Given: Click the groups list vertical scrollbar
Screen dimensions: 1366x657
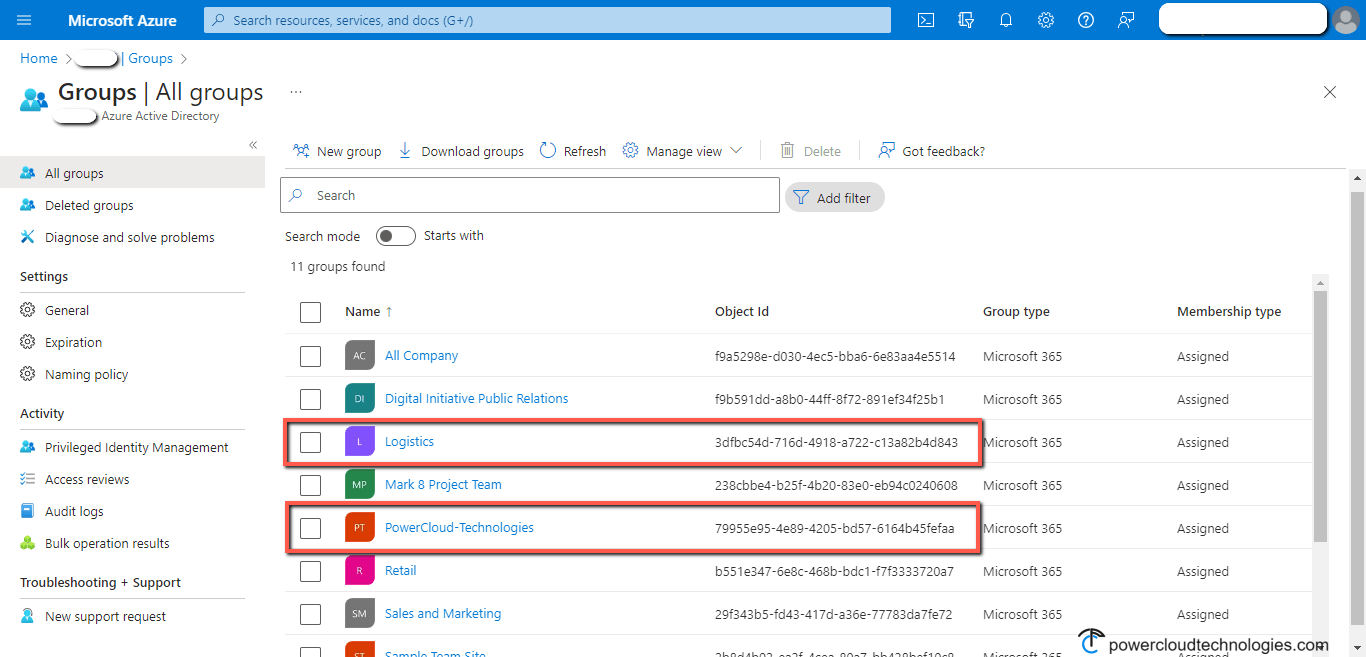Looking at the screenshot, I should 1320,417.
